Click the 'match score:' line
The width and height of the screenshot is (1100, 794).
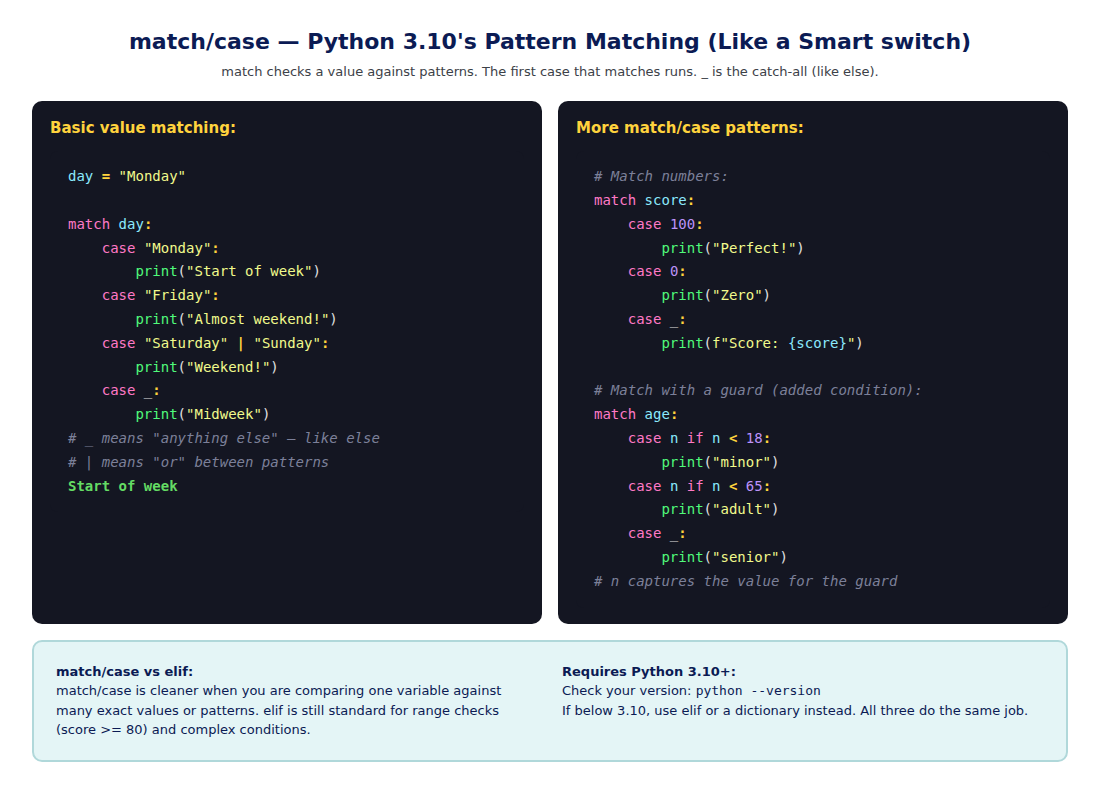[x=644, y=201]
